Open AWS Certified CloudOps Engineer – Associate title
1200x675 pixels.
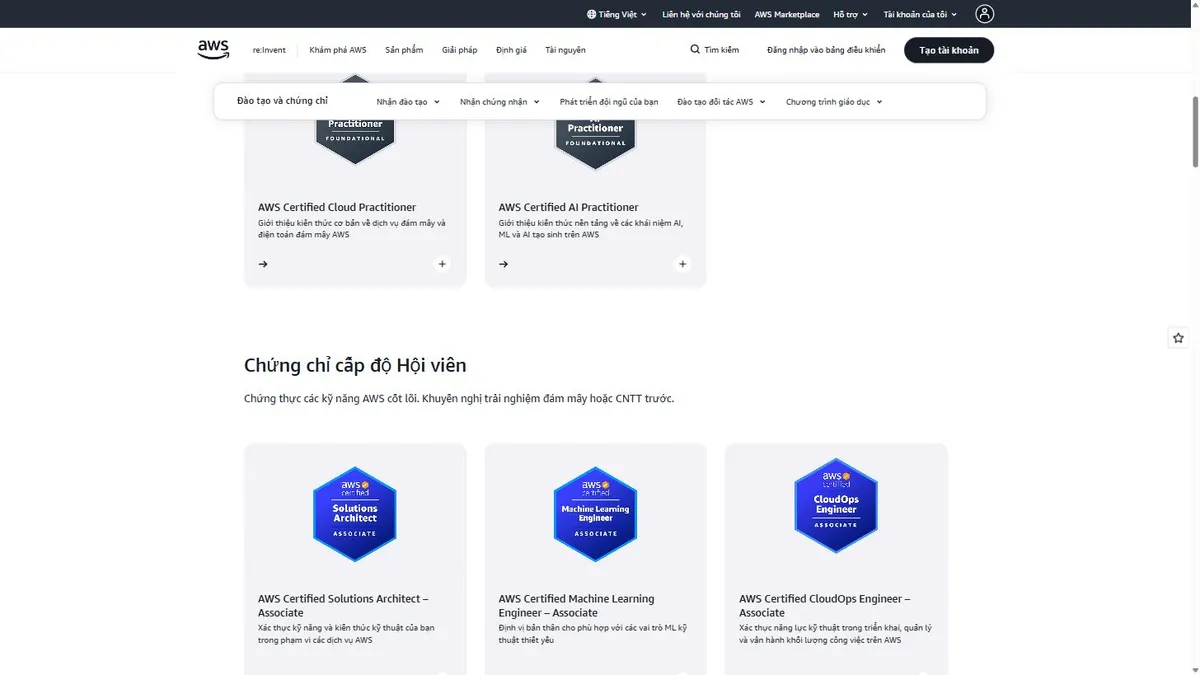(x=825, y=606)
